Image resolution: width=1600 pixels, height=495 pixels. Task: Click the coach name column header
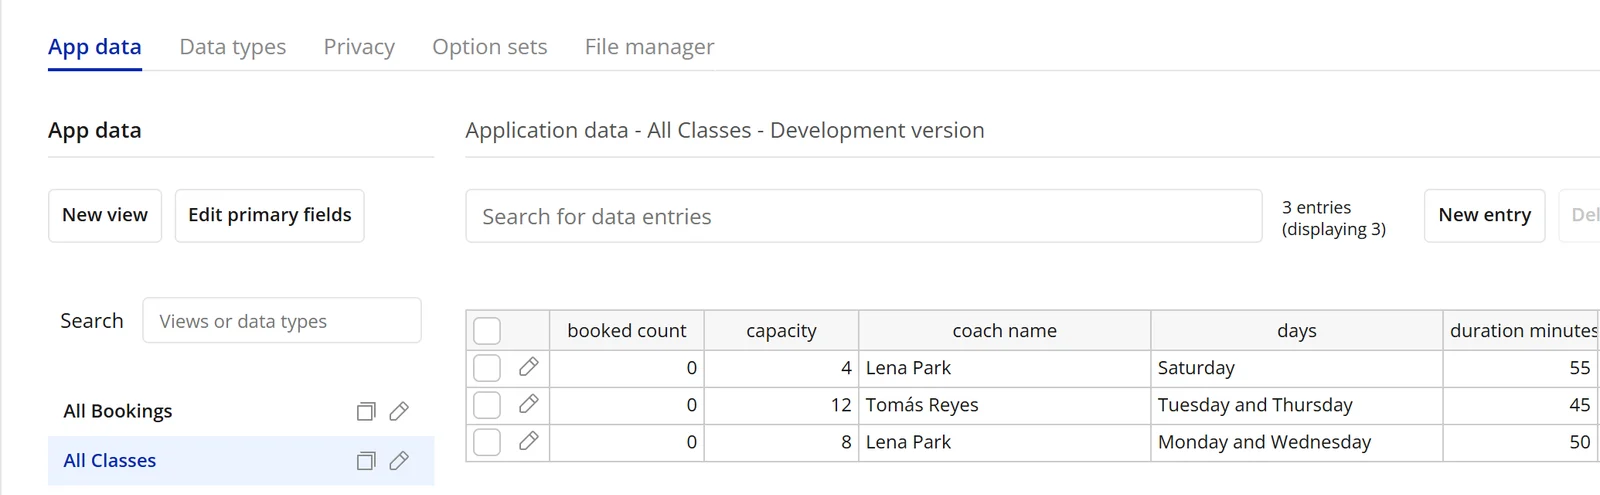tap(1005, 331)
